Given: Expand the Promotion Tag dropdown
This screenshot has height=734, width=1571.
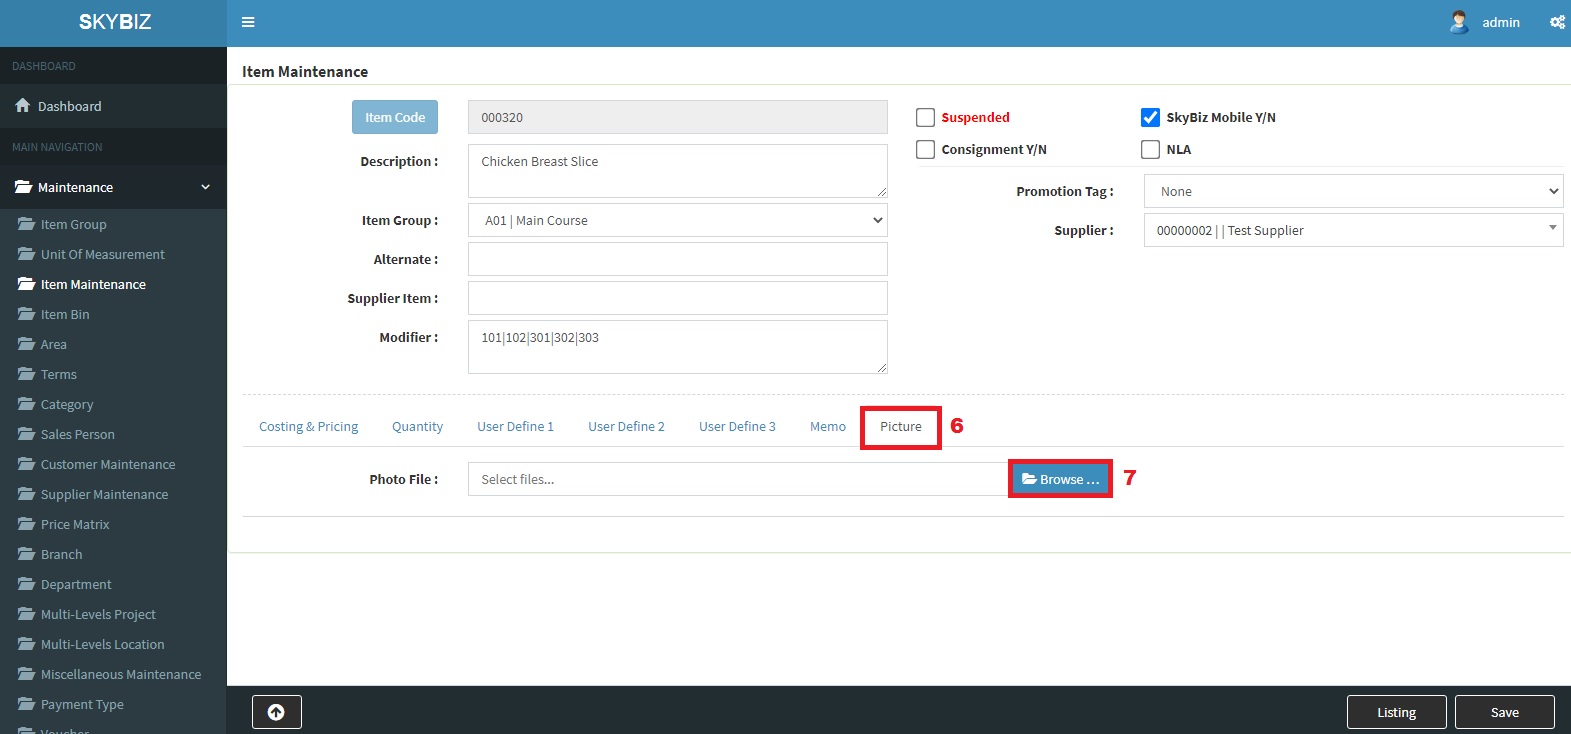Looking at the screenshot, I should coord(1353,192).
